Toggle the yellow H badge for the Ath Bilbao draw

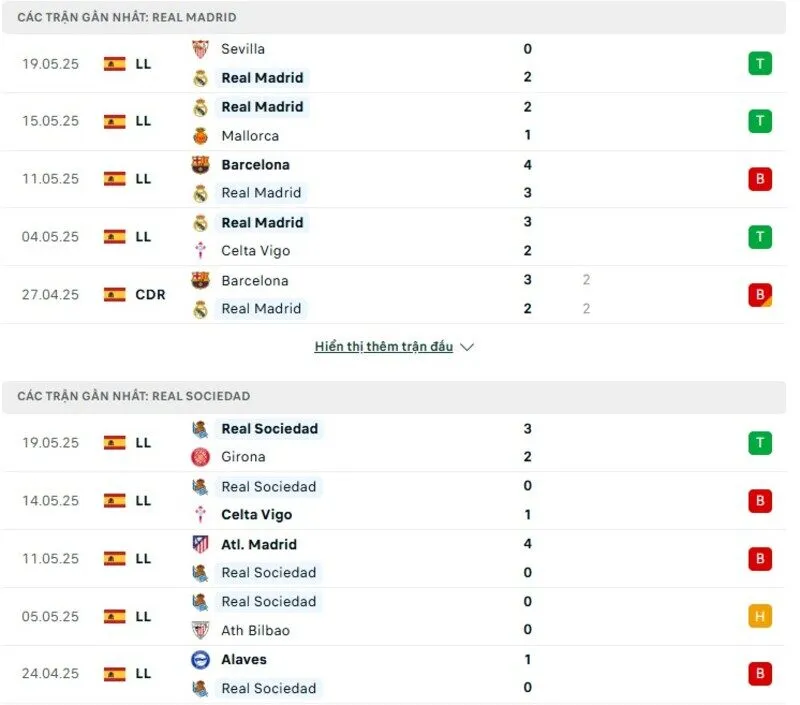click(x=760, y=616)
